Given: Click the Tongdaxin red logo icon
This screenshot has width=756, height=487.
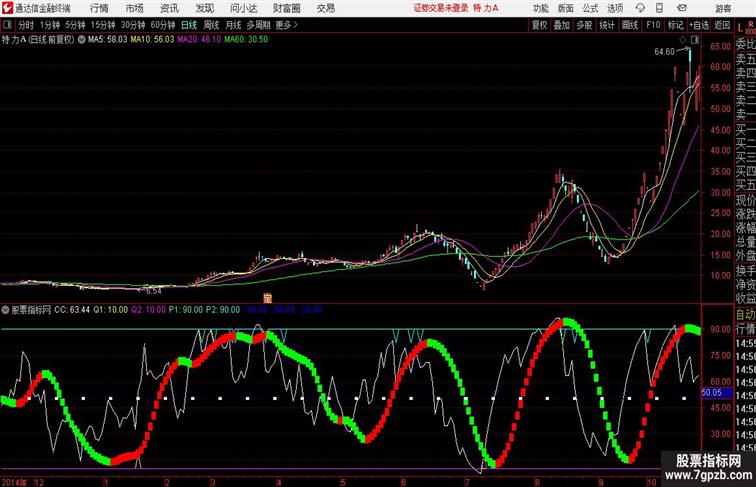Looking at the screenshot, I should tap(7, 8).
